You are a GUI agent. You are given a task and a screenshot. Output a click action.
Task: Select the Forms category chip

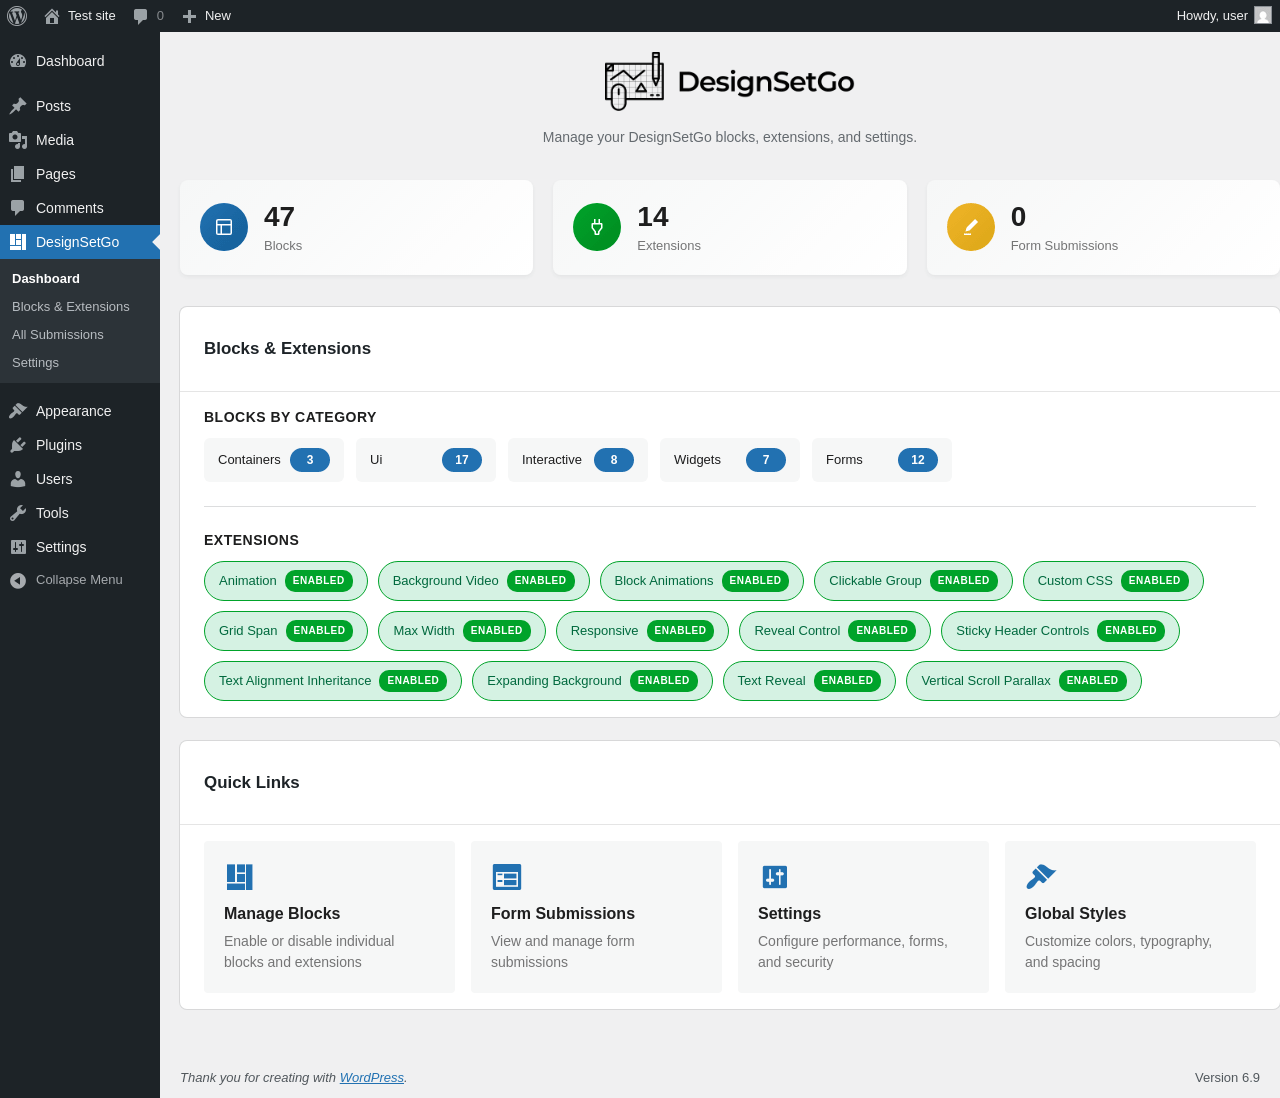pyautogui.click(x=882, y=460)
